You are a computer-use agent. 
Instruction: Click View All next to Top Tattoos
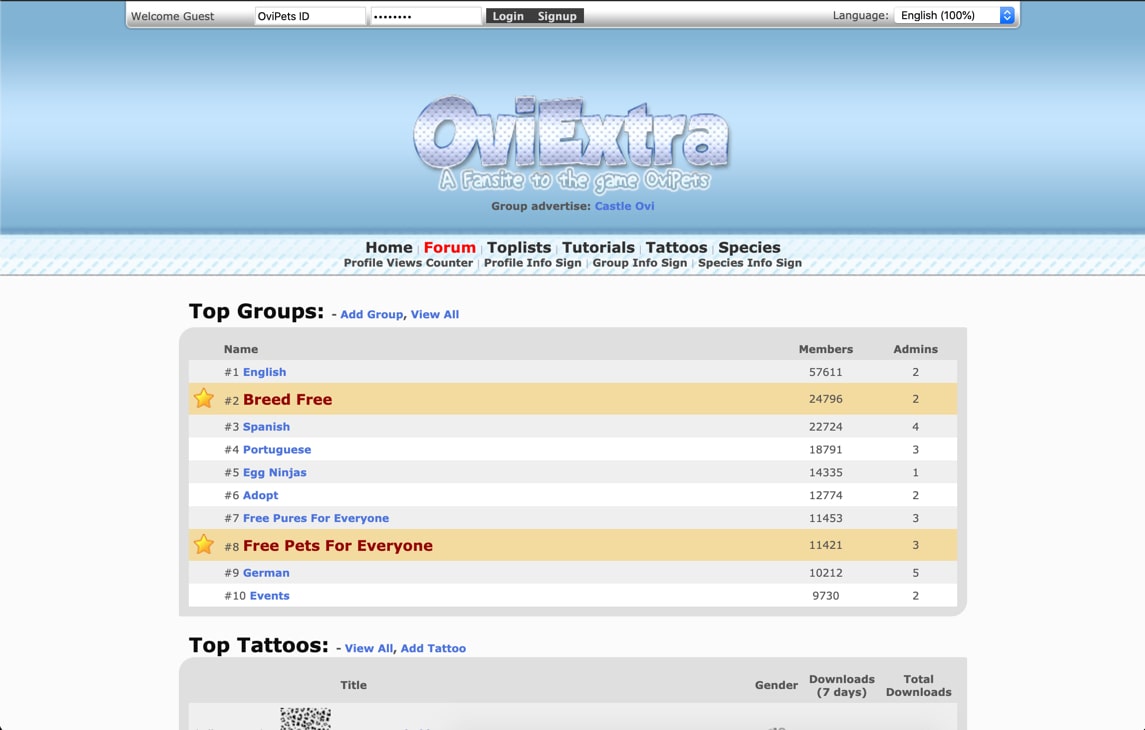tap(369, 648)
